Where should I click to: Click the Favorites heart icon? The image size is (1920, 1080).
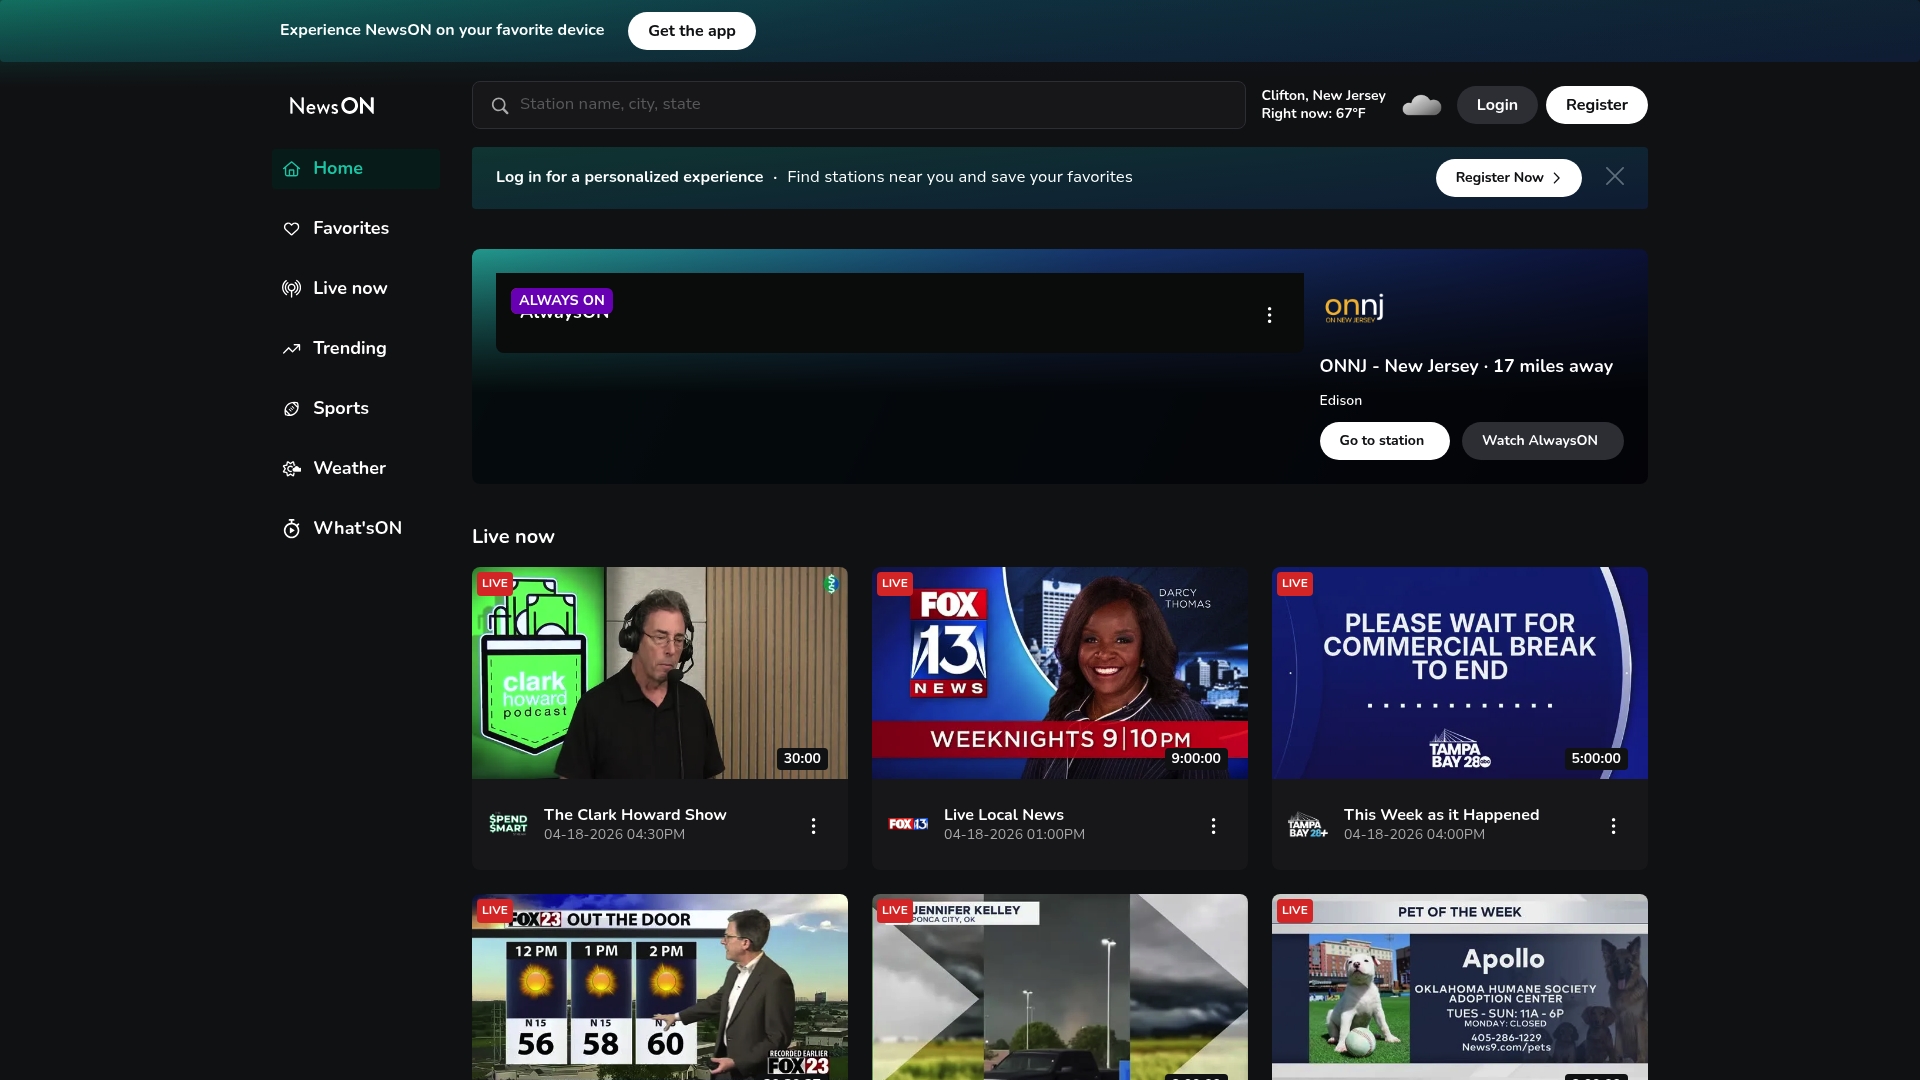(x=291, y=229)
